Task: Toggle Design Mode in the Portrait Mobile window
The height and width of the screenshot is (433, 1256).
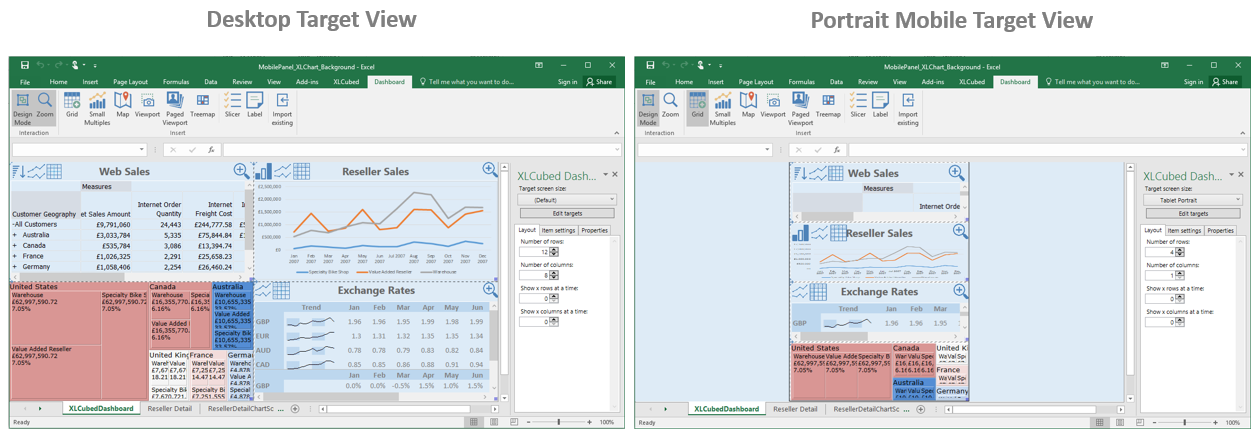Action: [648, 107]
